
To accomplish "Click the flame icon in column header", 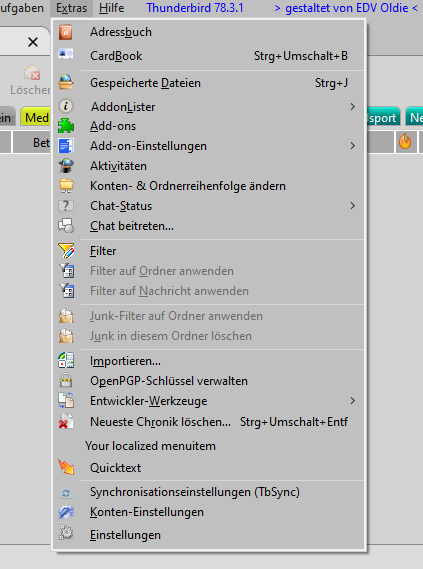I will pyautogui.click(x=405, y=141).
